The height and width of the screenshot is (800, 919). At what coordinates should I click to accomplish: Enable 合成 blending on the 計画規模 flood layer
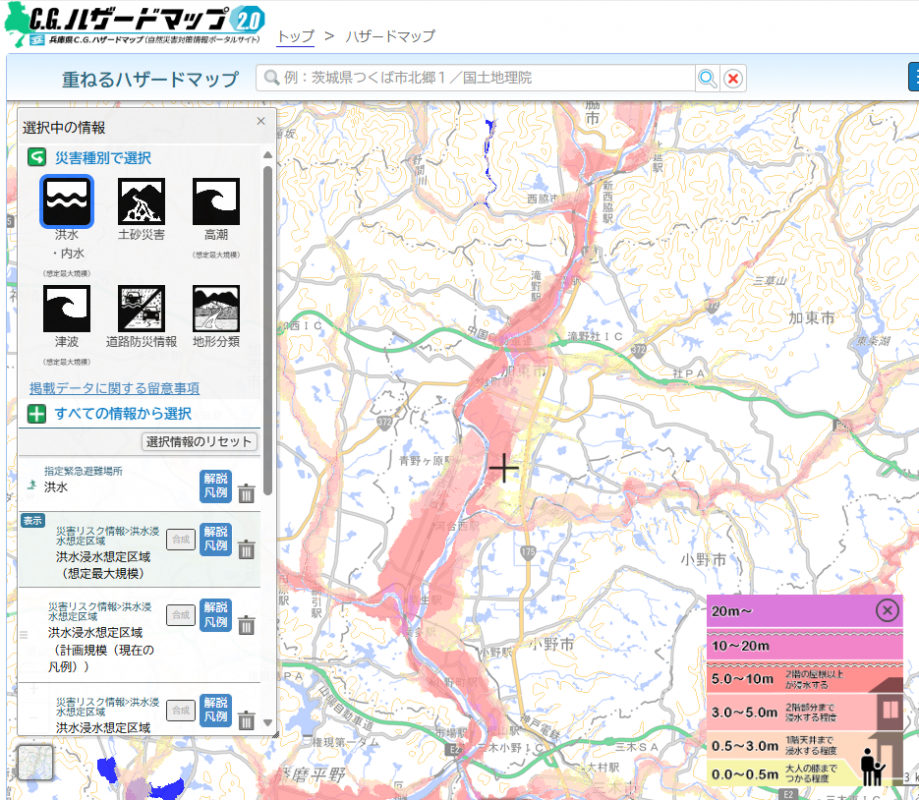(180, 615)
